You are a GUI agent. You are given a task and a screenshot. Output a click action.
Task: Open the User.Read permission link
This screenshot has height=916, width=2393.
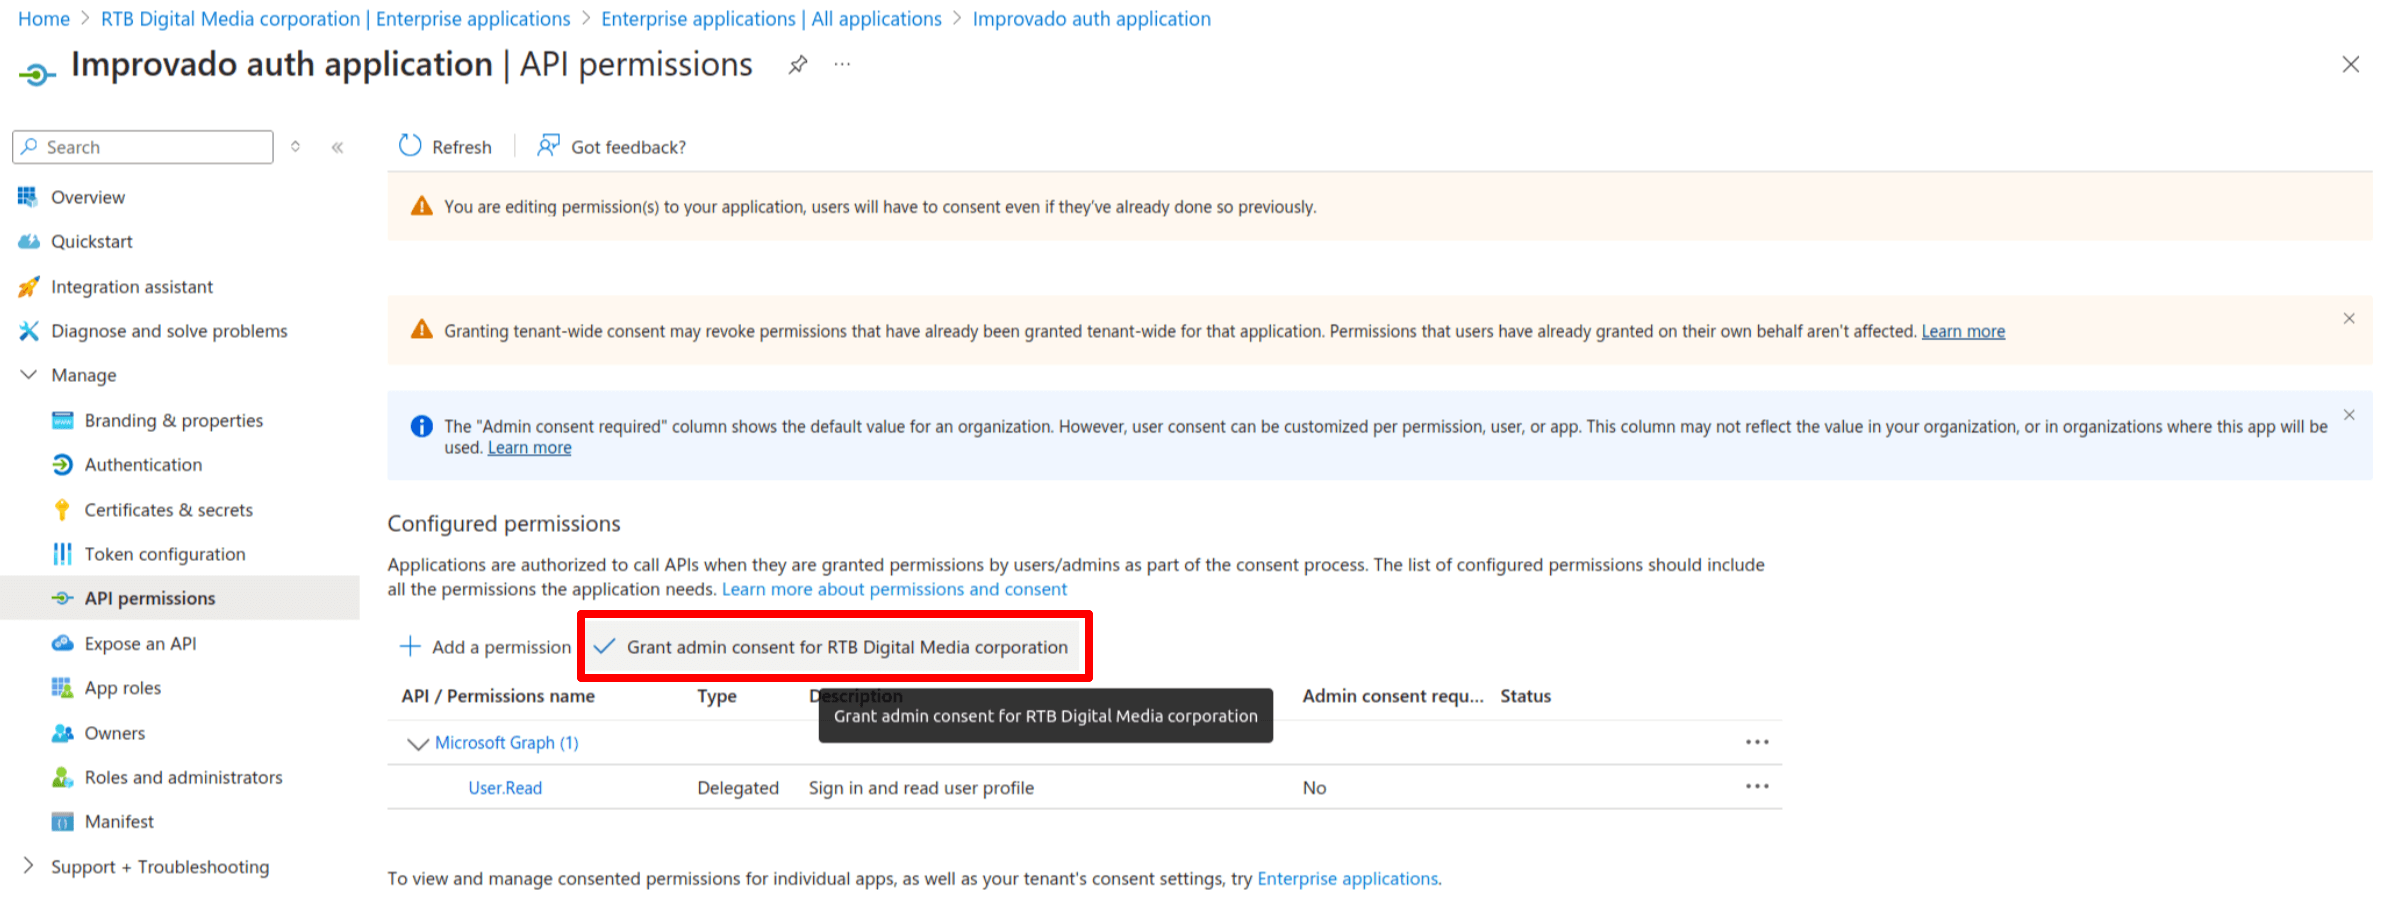[505, 788]
